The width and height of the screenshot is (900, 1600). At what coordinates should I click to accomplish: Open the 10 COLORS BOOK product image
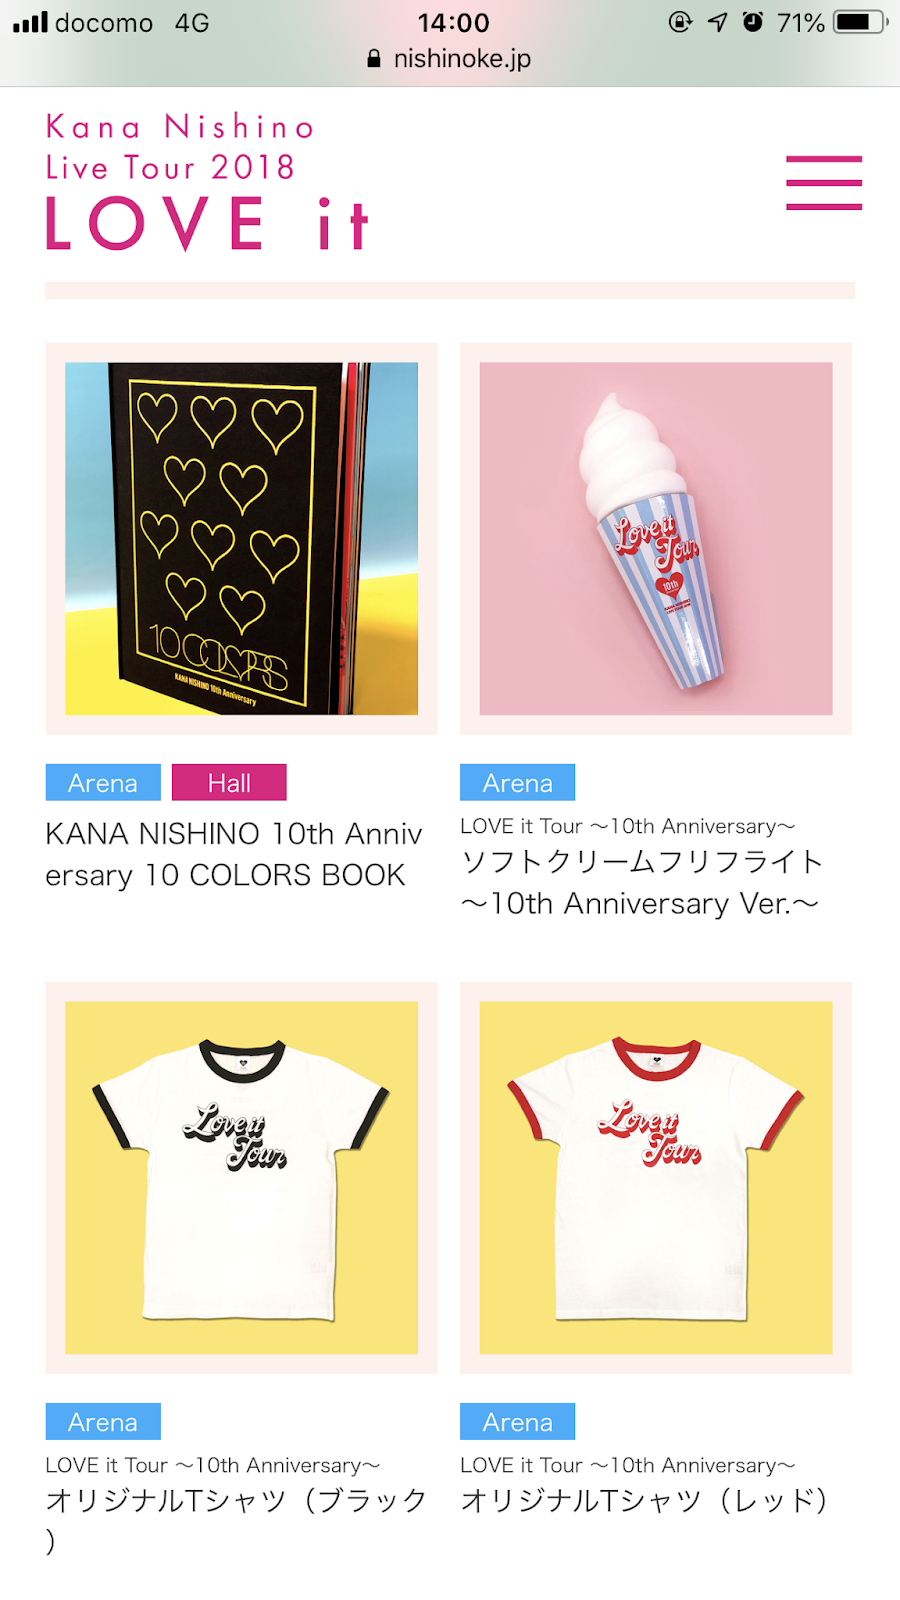tap(242, 539)
